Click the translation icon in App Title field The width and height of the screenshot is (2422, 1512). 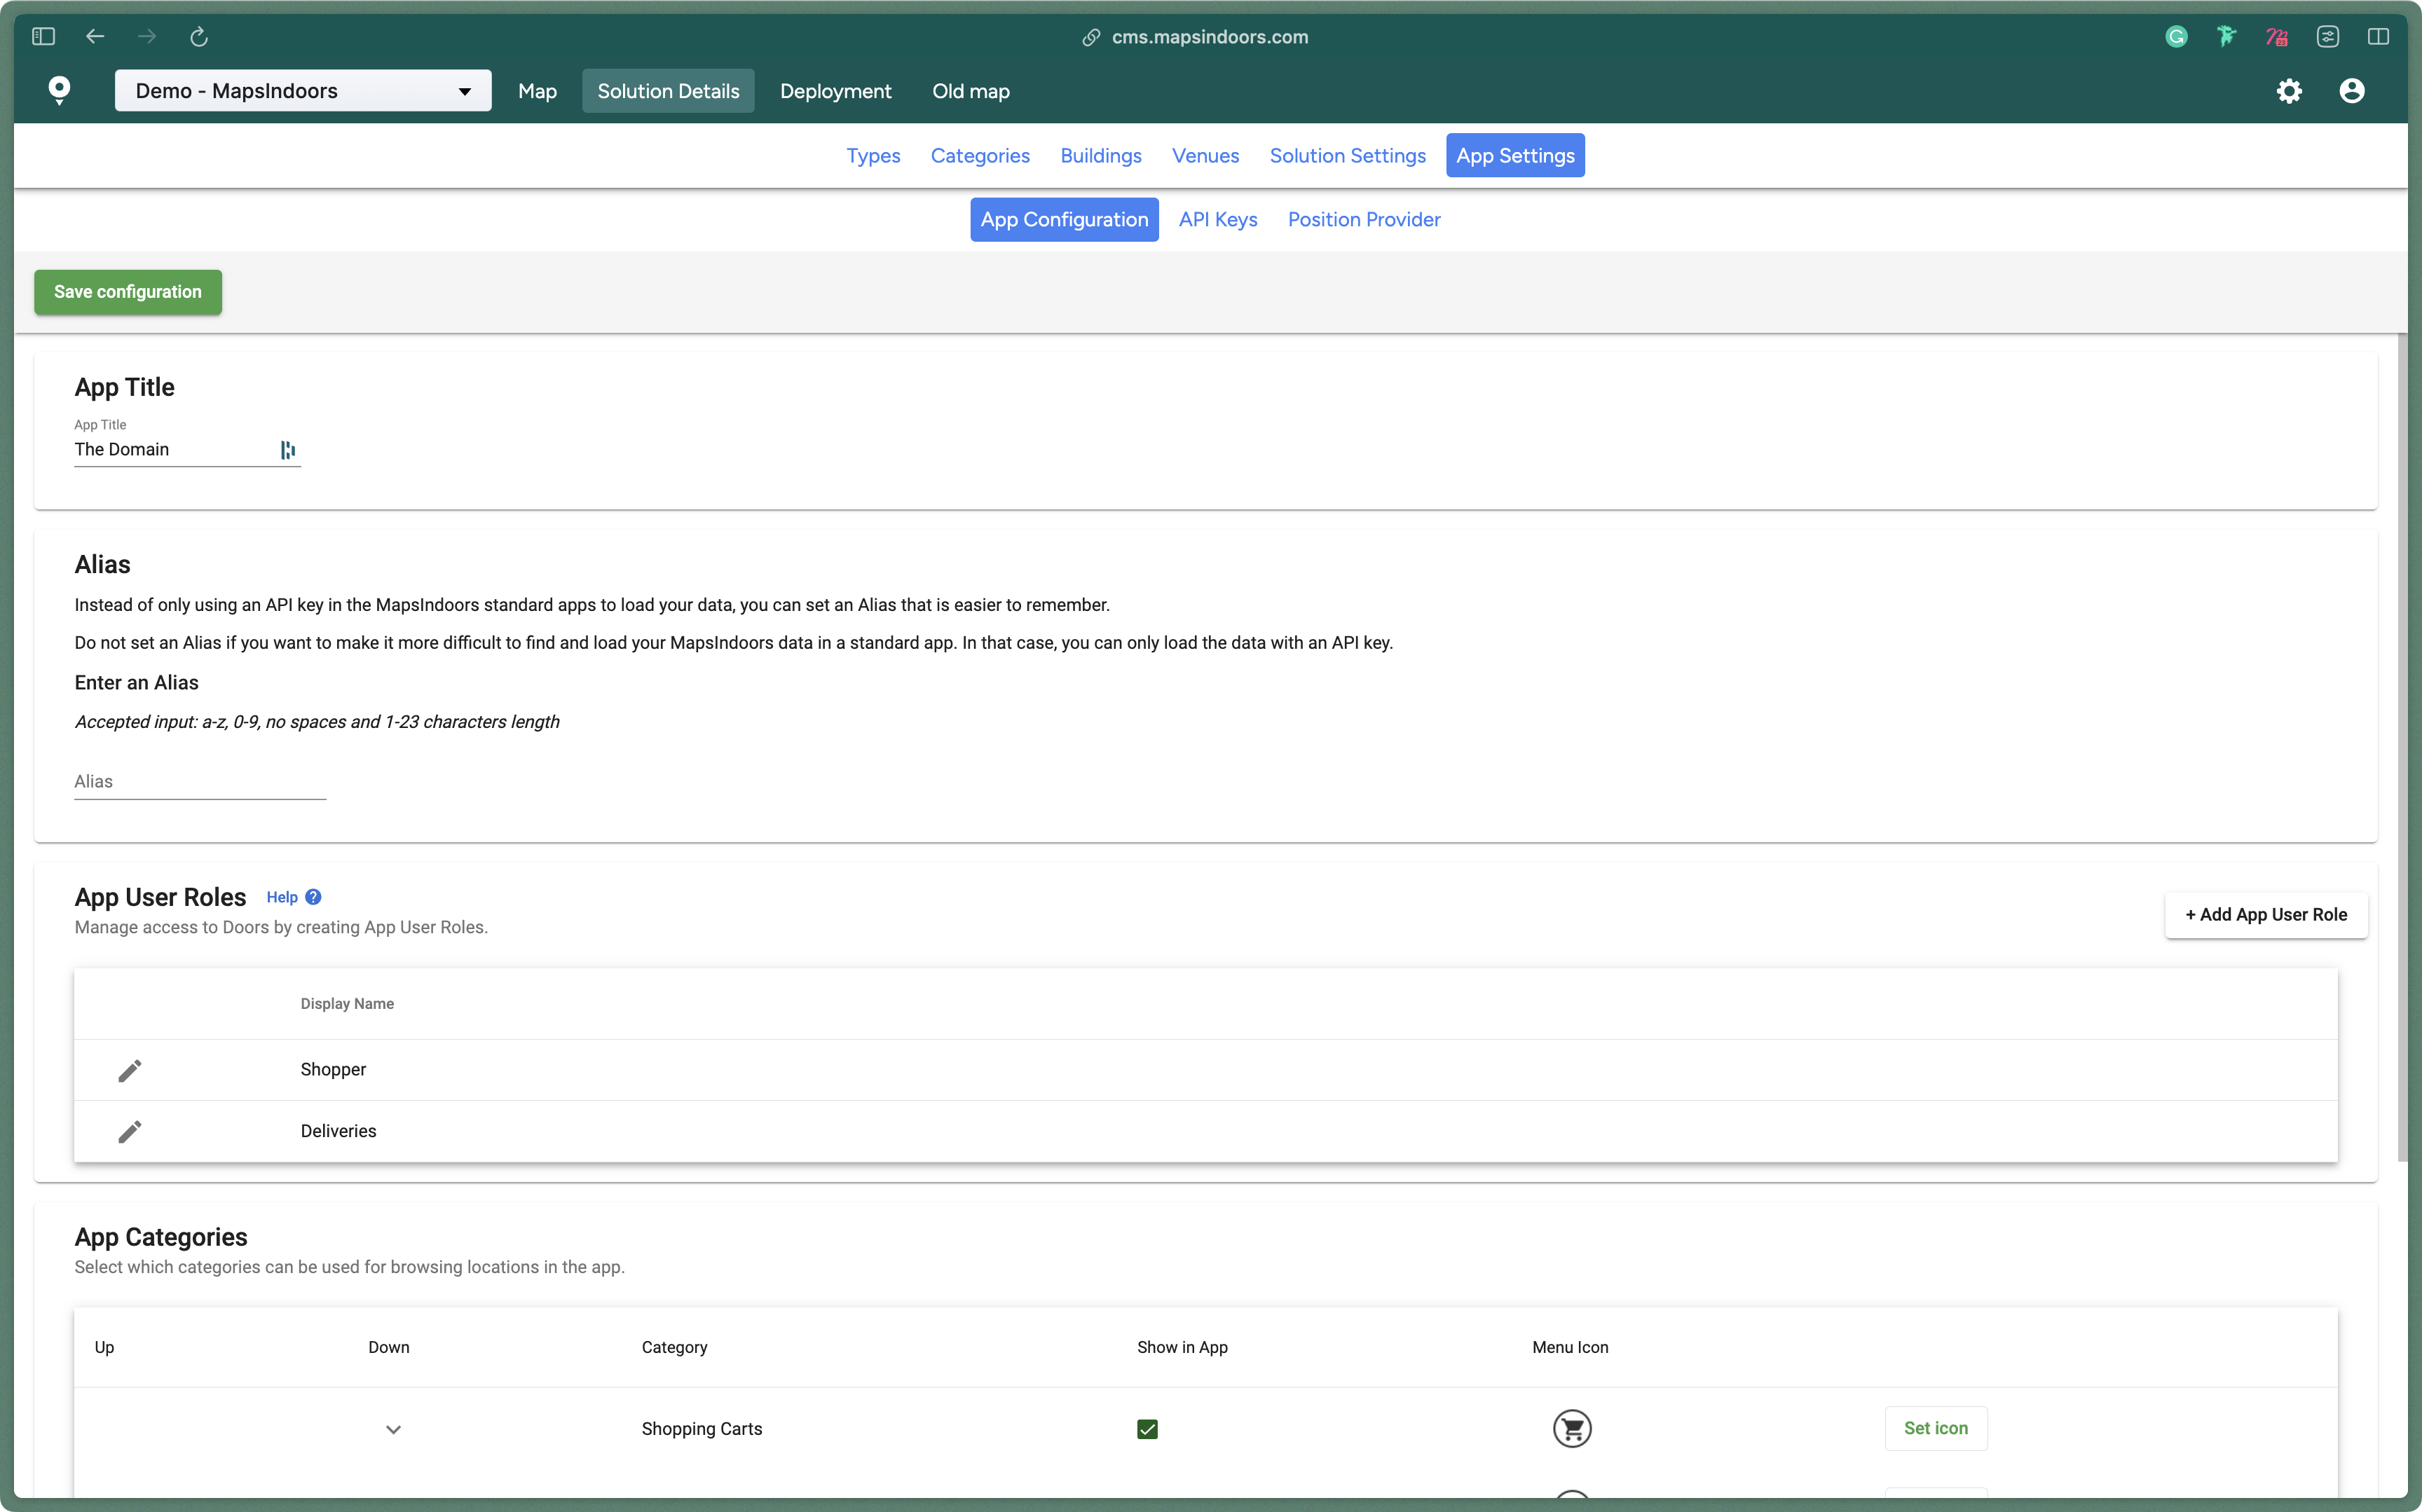tap(288, 450)
